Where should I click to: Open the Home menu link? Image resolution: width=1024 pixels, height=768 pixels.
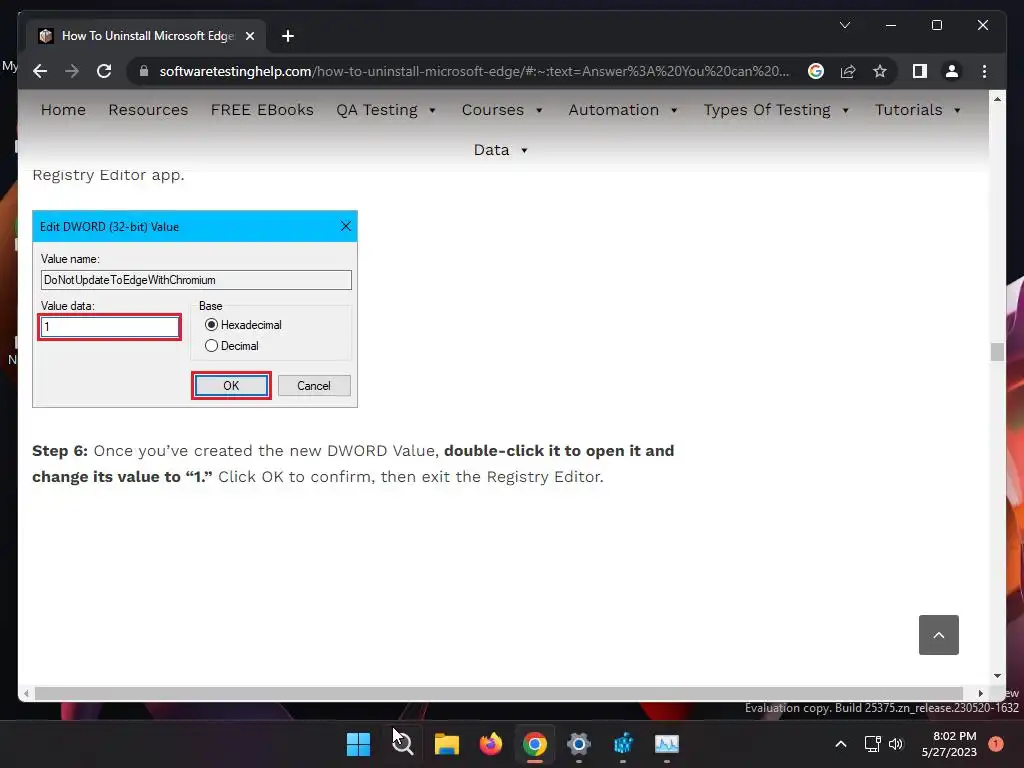click(63, 110)
